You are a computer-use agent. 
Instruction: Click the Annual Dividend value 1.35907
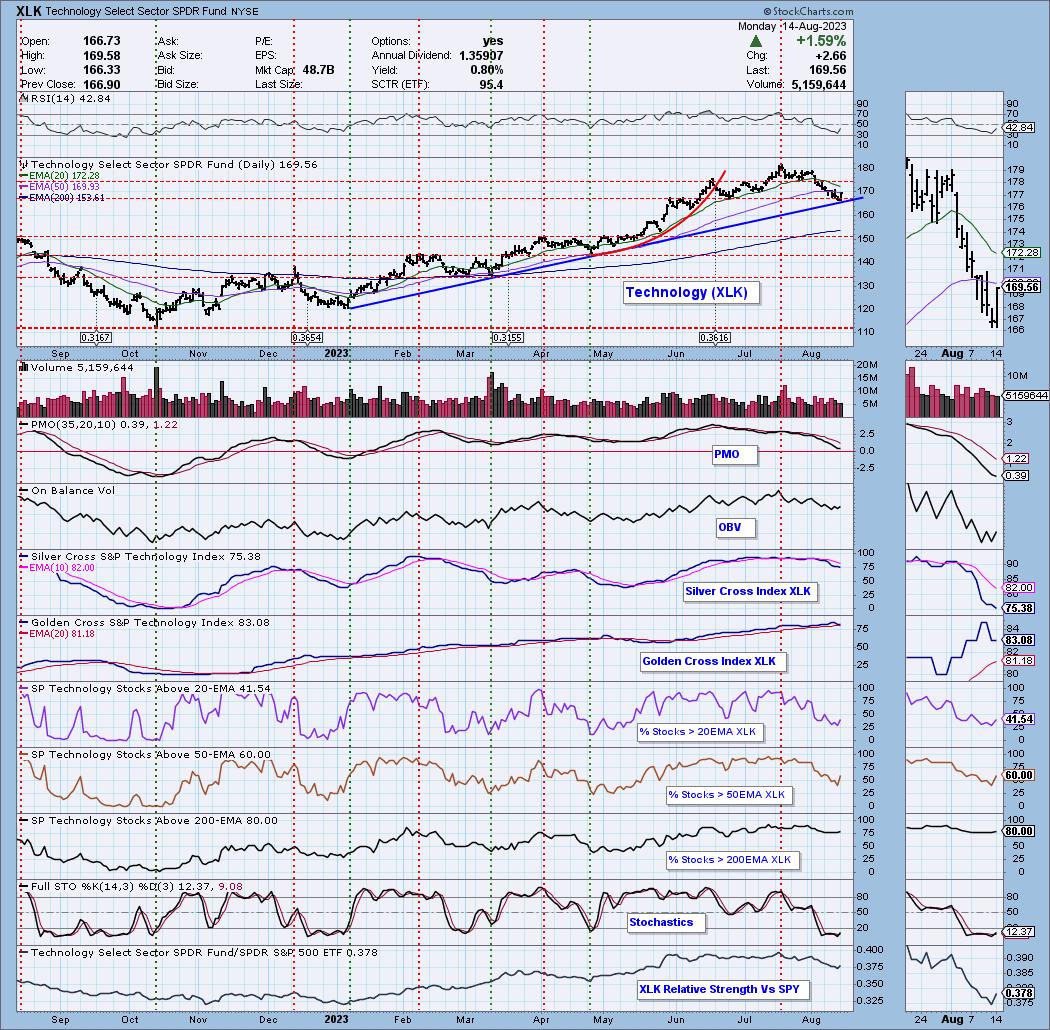pos(481,56)
